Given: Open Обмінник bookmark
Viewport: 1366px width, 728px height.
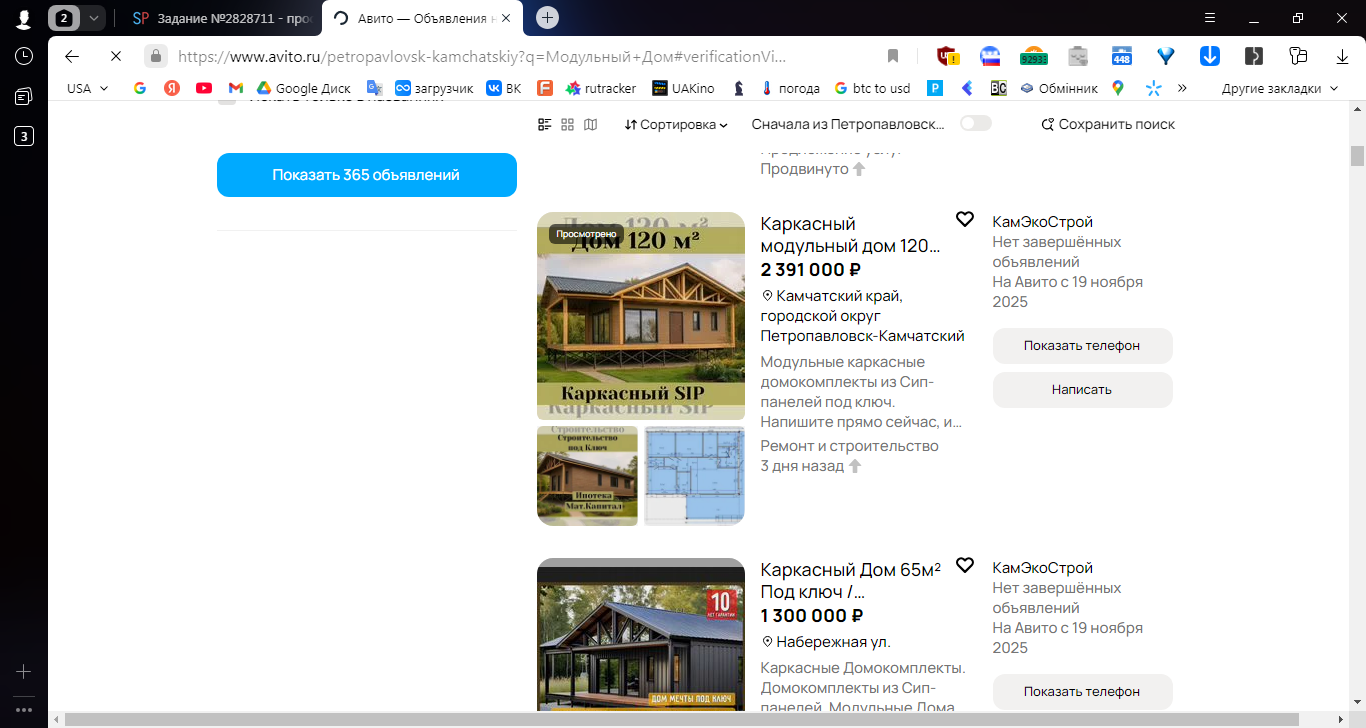Looking at the screenshot, I should click(x=1058, y=88).
